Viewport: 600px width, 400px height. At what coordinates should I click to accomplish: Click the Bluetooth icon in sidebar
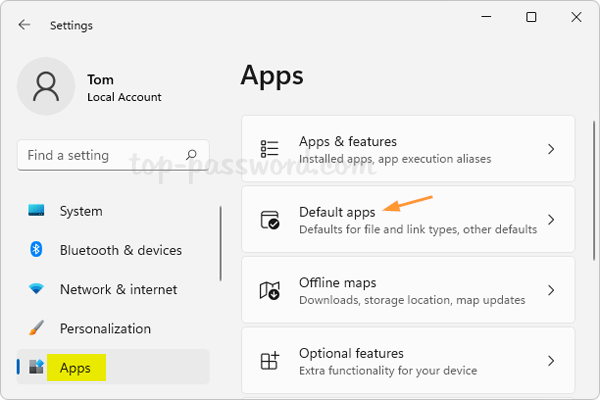[37, 250]
